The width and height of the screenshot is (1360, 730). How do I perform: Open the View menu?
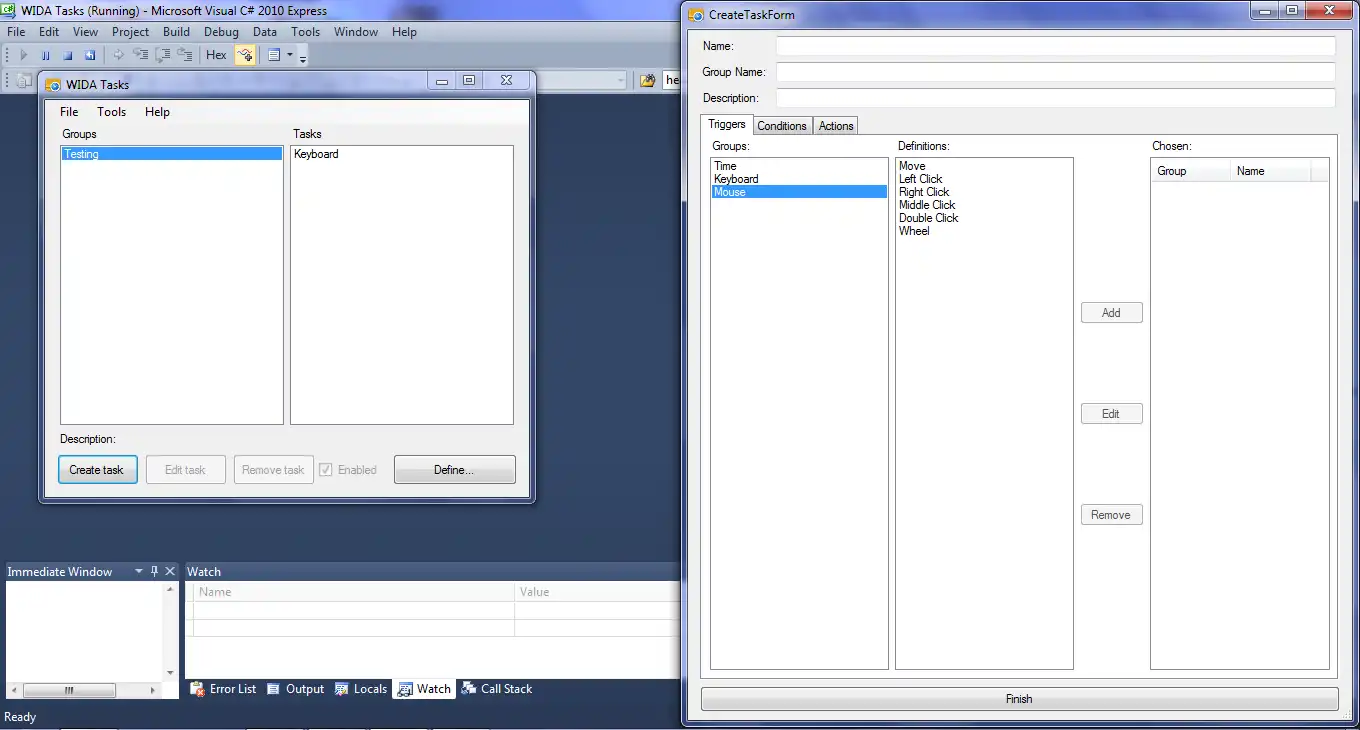point(85,32)
